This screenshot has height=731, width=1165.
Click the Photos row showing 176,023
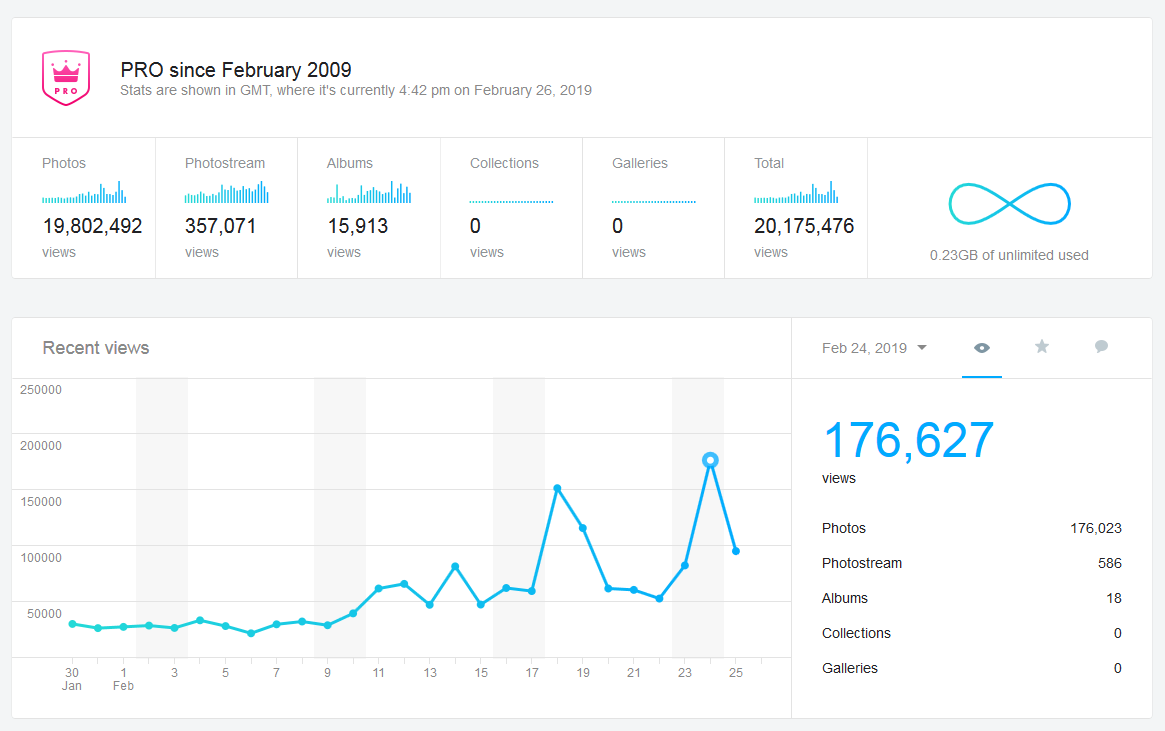(x=971, y=528)
